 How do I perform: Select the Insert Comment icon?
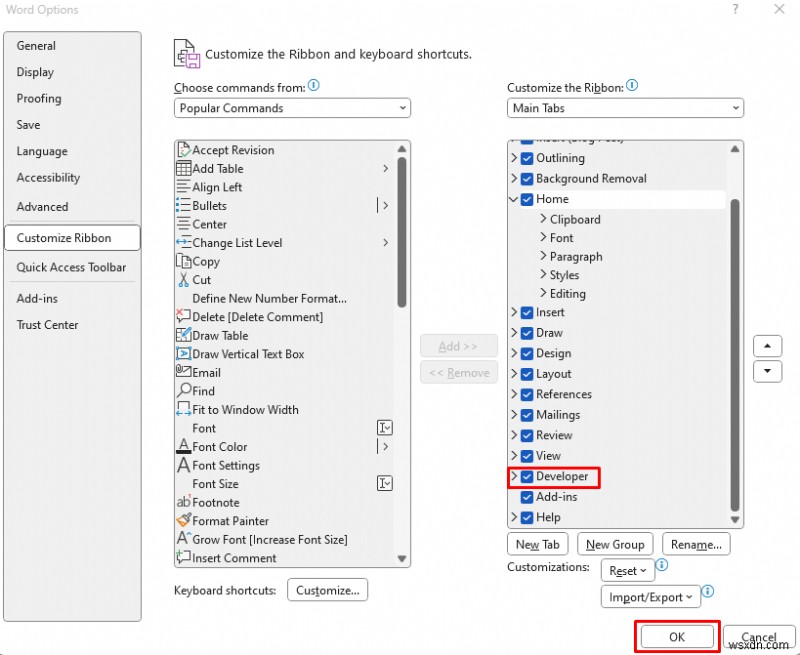click(183, 557)
